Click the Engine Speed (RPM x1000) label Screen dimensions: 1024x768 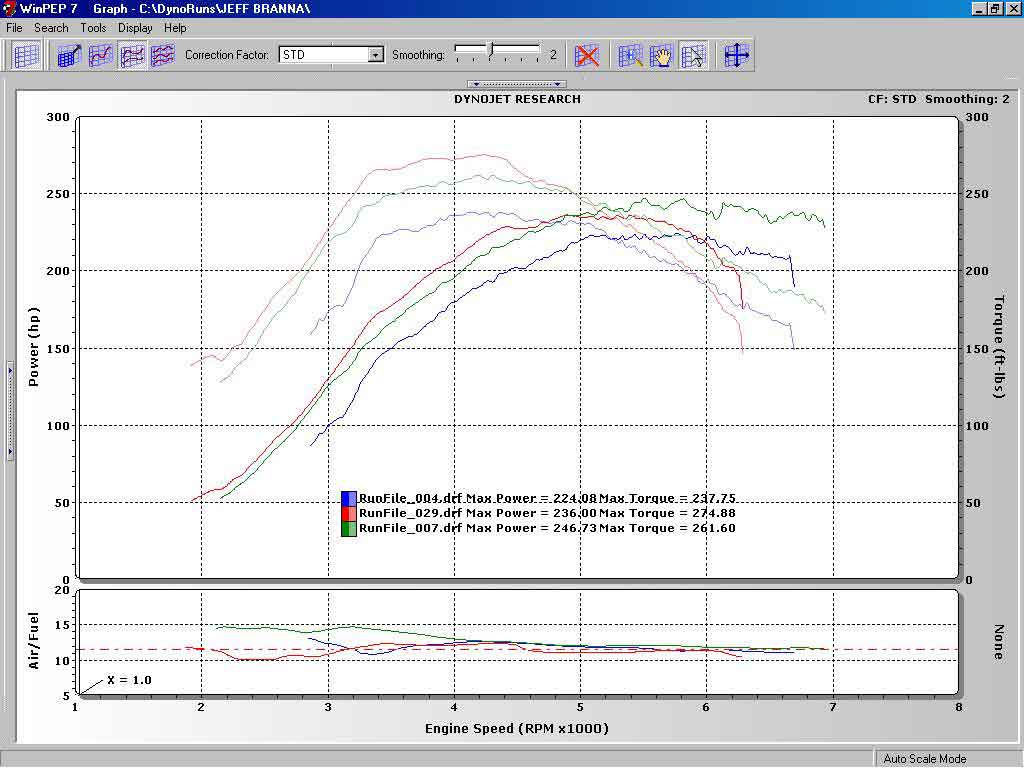coord(517,728)
